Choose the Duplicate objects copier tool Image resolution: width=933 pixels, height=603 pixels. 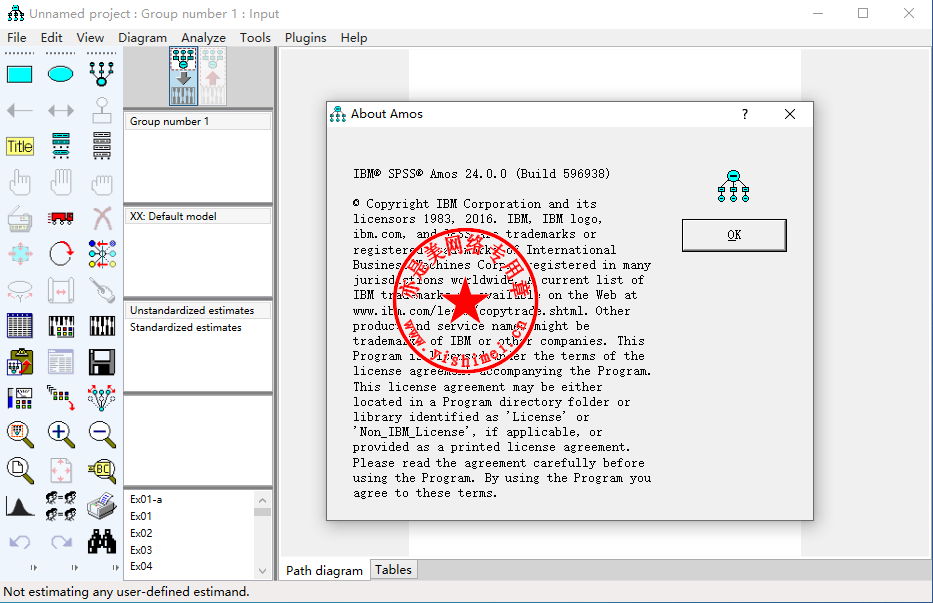click(x=20, y=218)
